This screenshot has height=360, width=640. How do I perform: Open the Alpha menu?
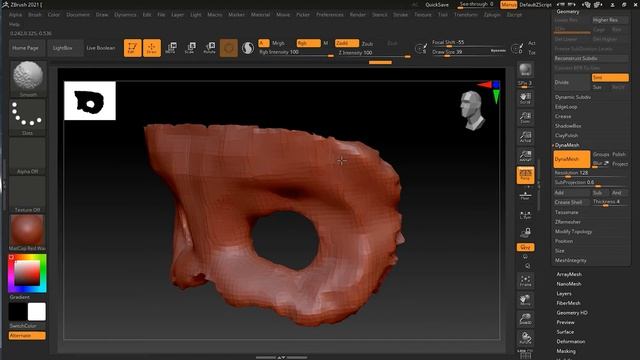pos(16,15)
